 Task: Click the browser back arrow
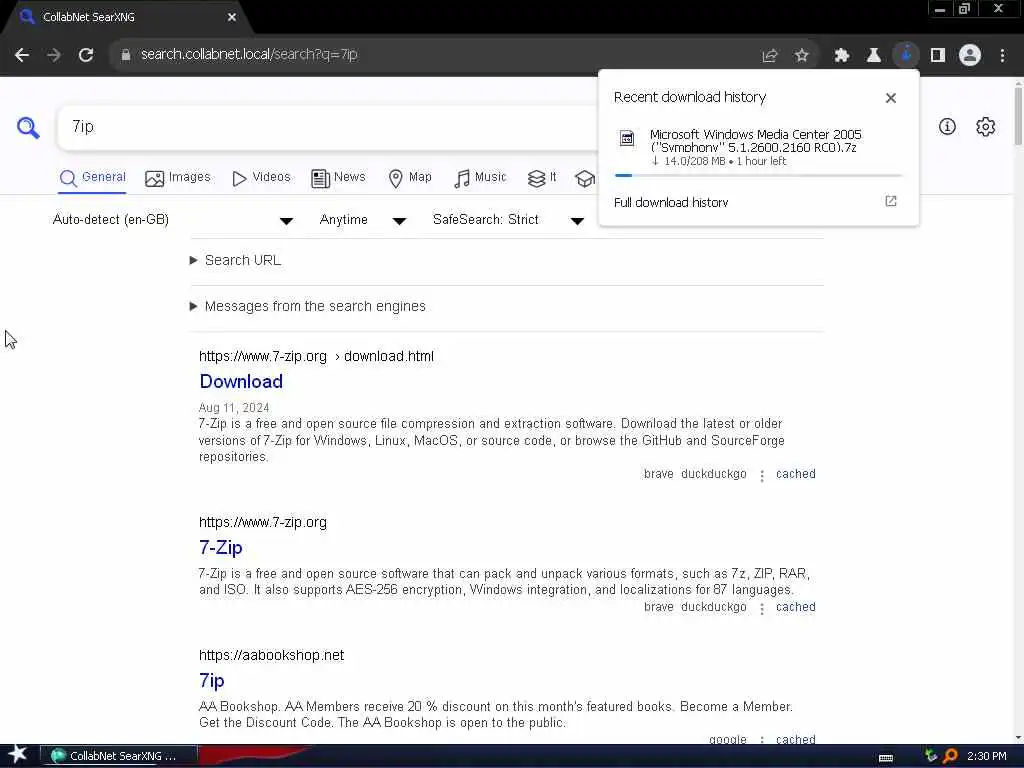(x=22, y=55)
